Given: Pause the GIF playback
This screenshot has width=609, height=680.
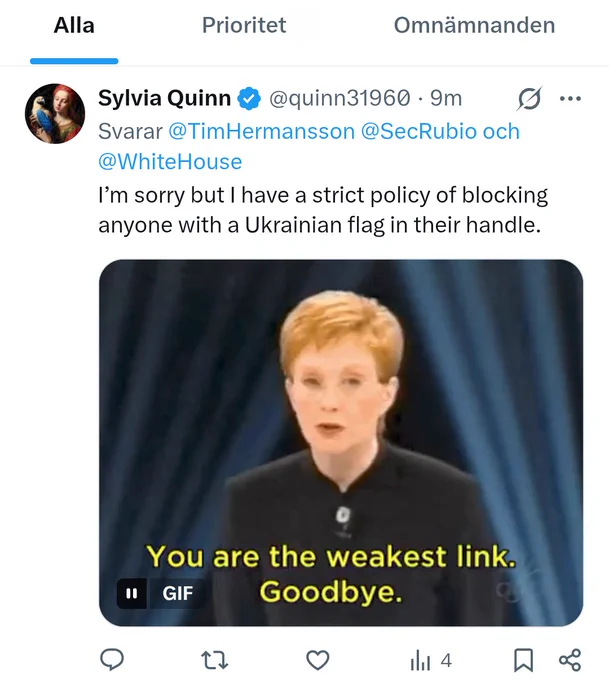Looking at the screenshot, I should (131, 593).
